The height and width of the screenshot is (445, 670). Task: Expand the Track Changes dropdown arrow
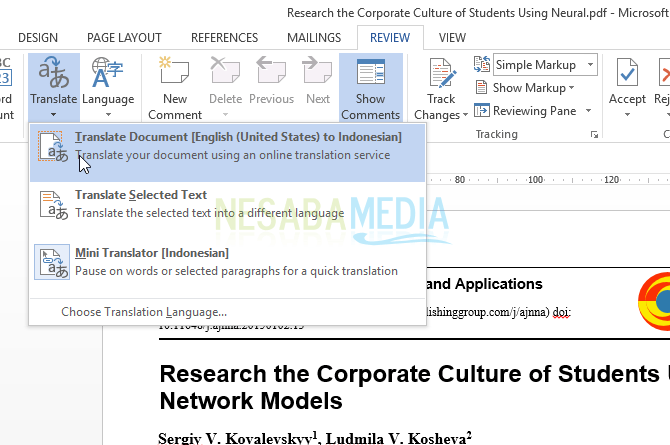point(465,115)
